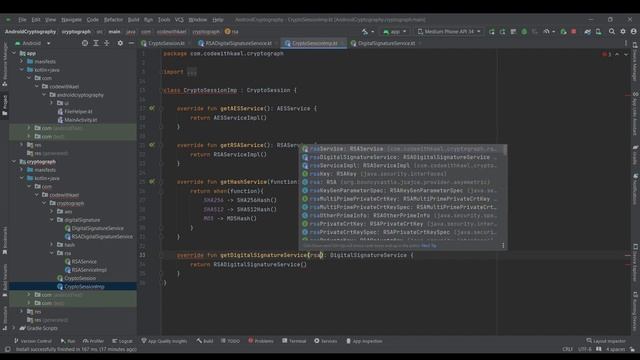Click the override gutter icon beside getRSAService
Screen dimensions: 640x360
[152, 145]
